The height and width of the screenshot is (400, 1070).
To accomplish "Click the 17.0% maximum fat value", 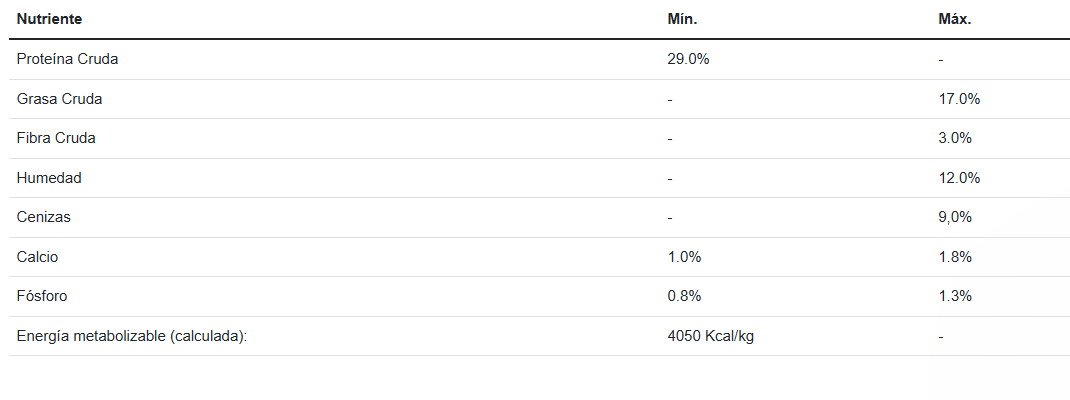I will (x=959, y=99).
